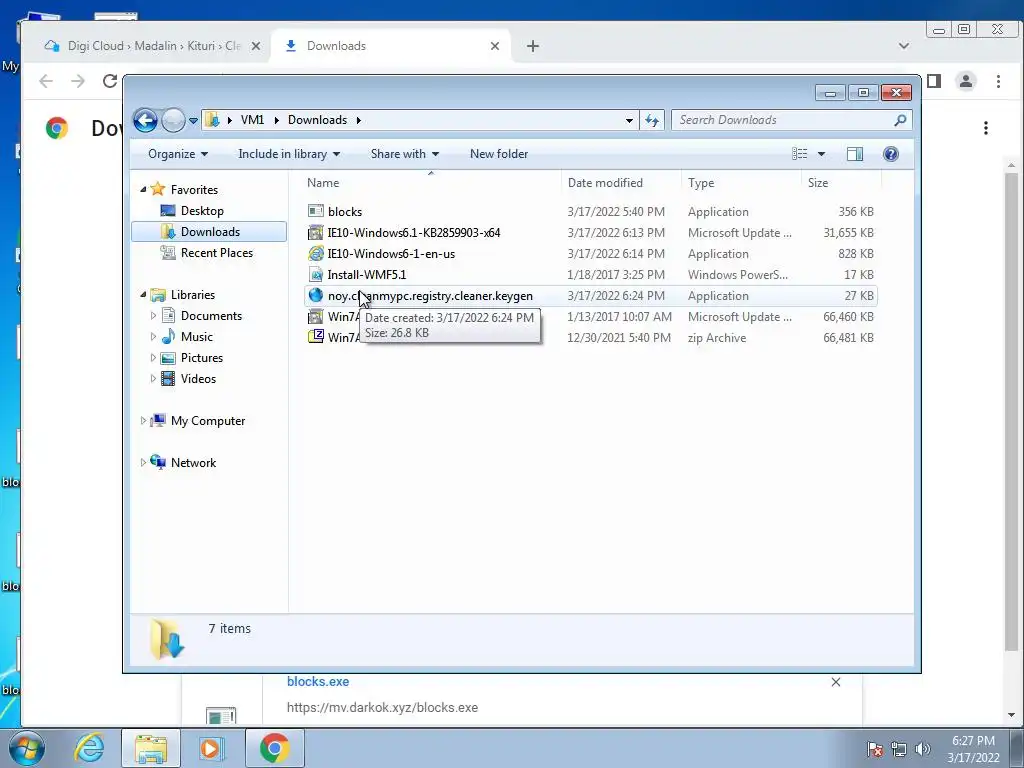The width and height of the screenshot is (1024, 768).
Task: Click the New folder button
Action: pyautogui.click(x=499, y=154)
